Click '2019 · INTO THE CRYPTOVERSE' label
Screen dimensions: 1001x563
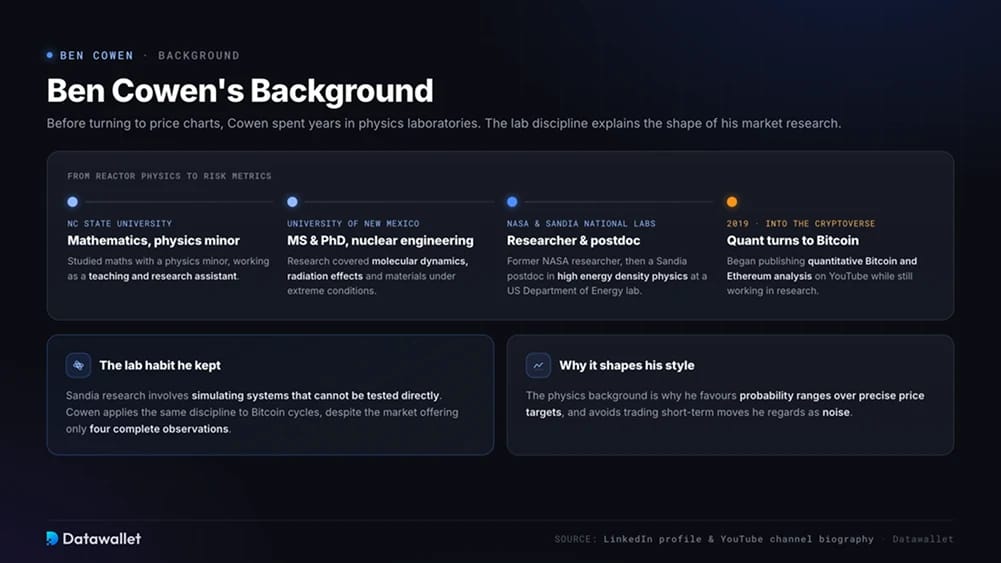click(x=801, y=223)
